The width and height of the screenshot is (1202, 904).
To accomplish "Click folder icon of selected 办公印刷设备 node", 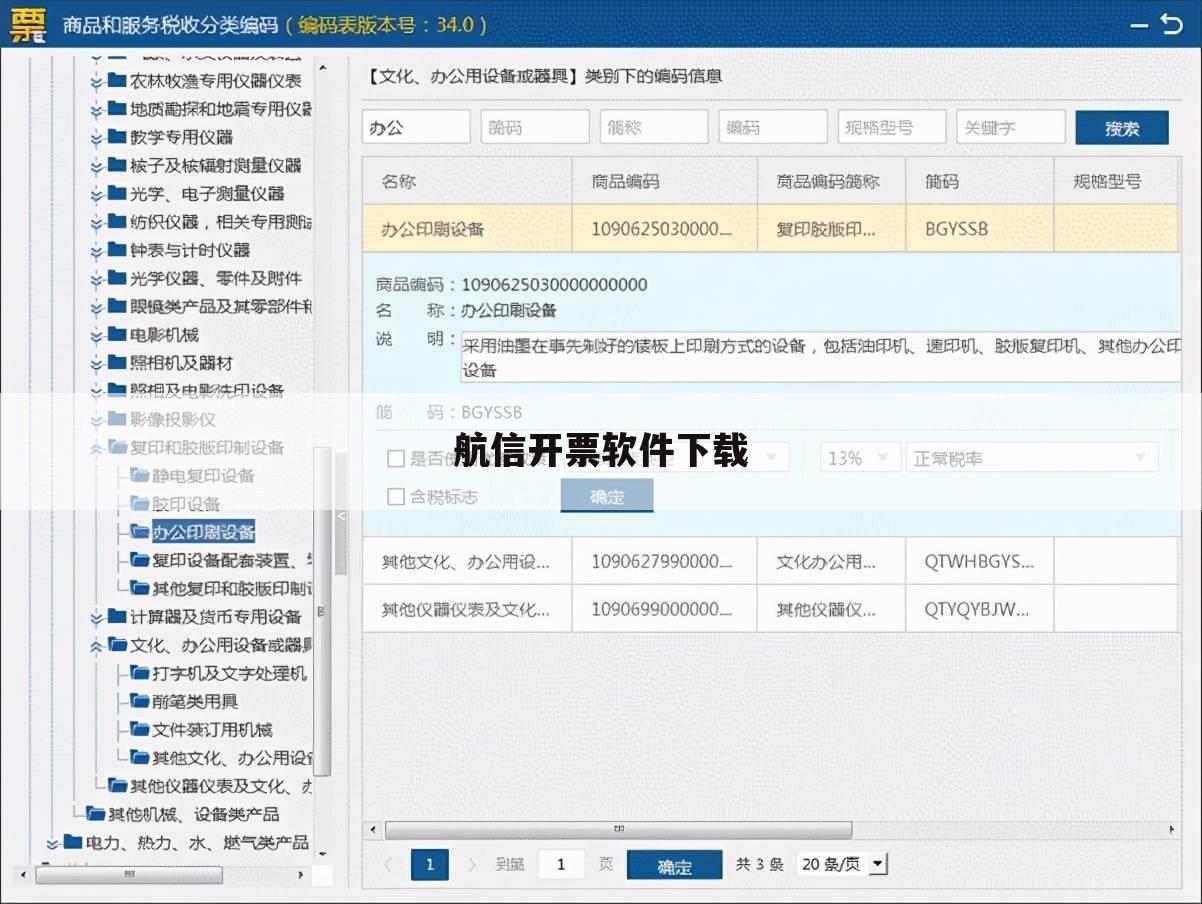I will pyautogui.click(x=139, y=531).
